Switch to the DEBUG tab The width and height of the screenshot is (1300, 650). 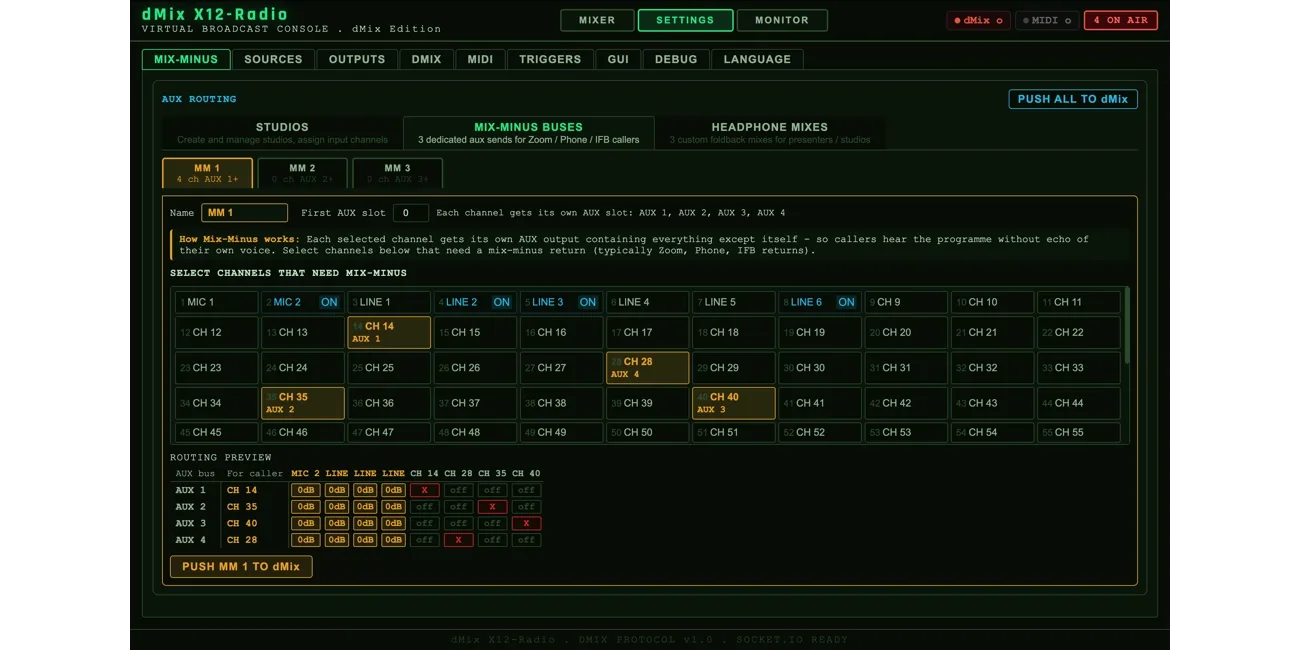tap(676, 59)
